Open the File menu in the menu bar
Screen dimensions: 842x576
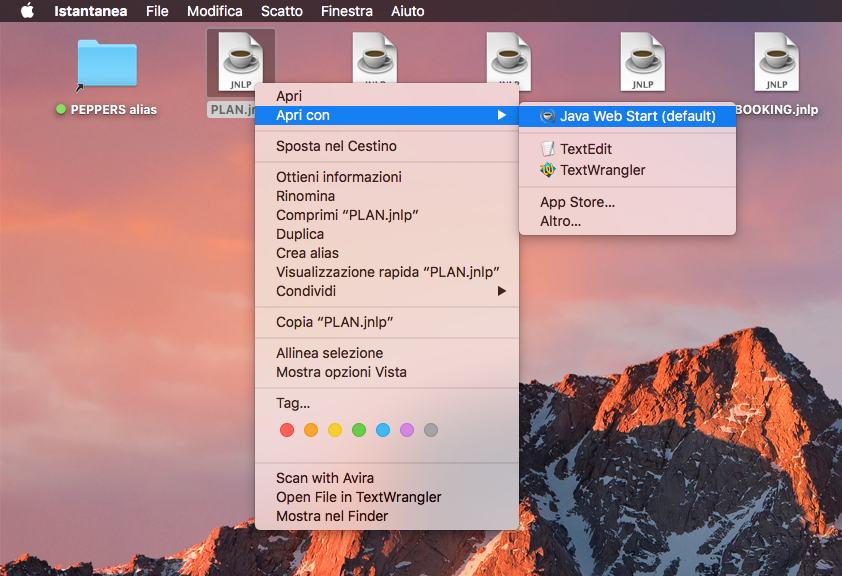pyautogui.click(x=157, y=11)
